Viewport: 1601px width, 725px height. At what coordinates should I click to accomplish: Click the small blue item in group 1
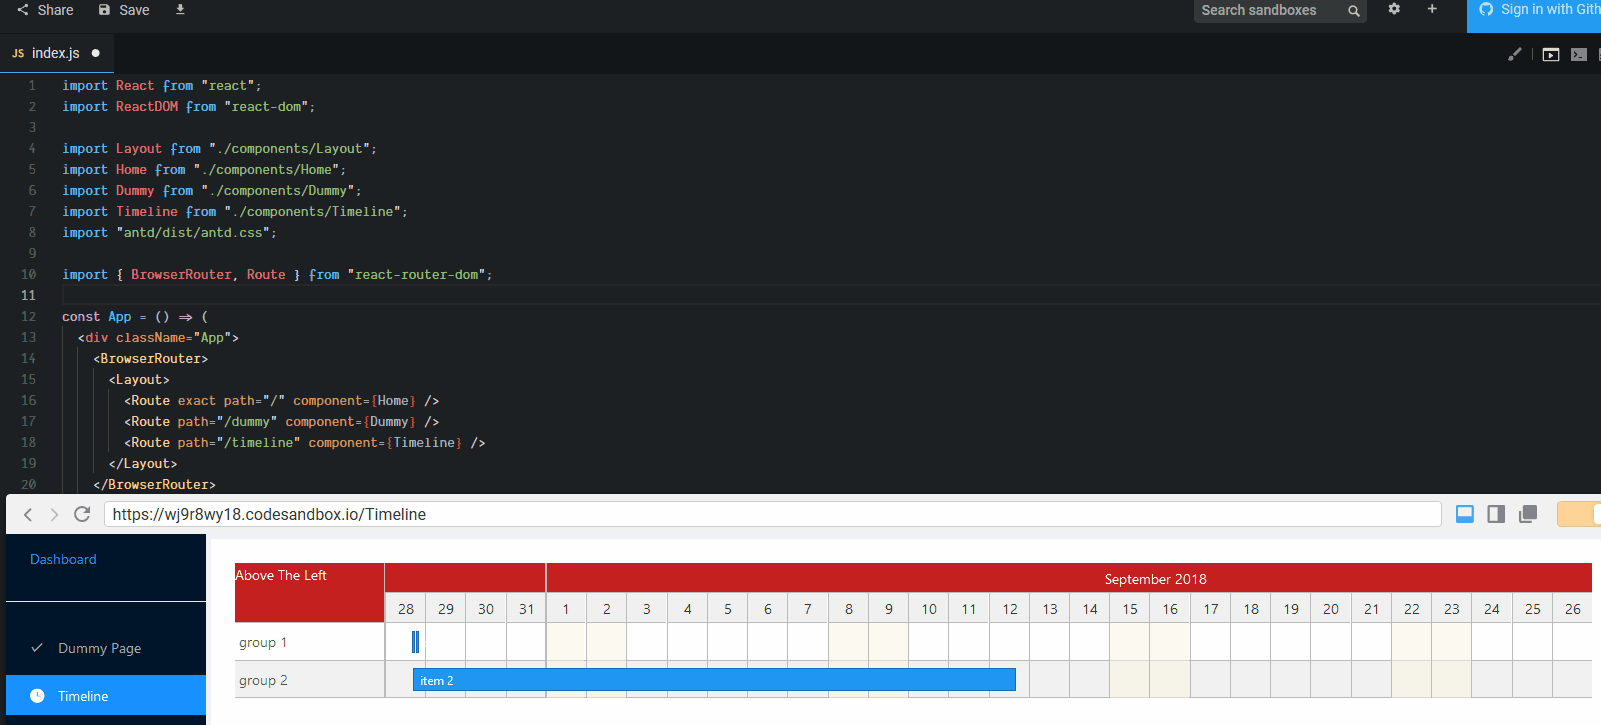(x=415, y=642)
